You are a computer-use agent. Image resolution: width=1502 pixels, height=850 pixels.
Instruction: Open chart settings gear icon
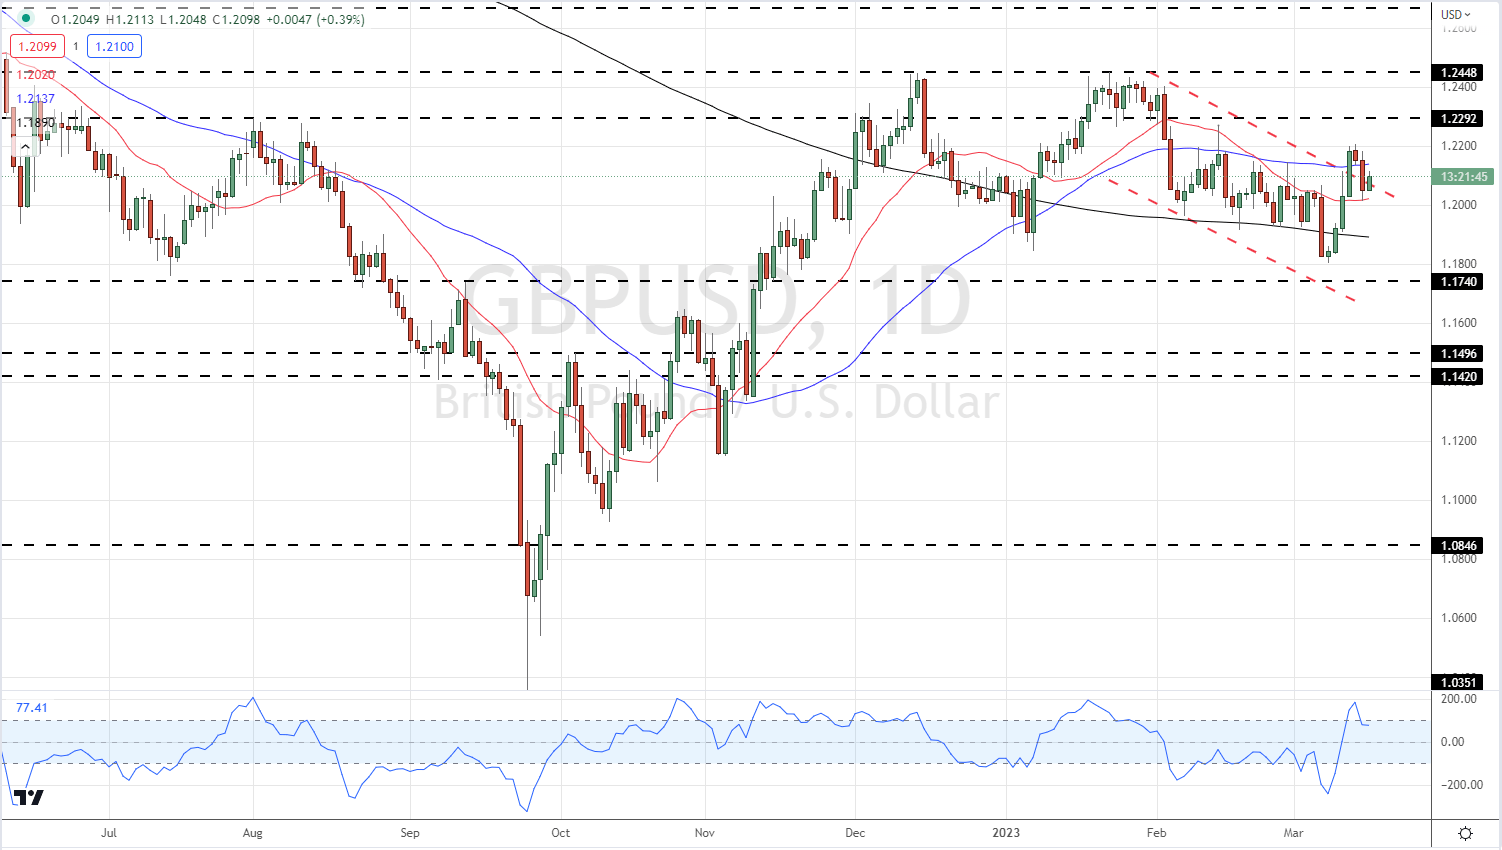pos(1466,833)
